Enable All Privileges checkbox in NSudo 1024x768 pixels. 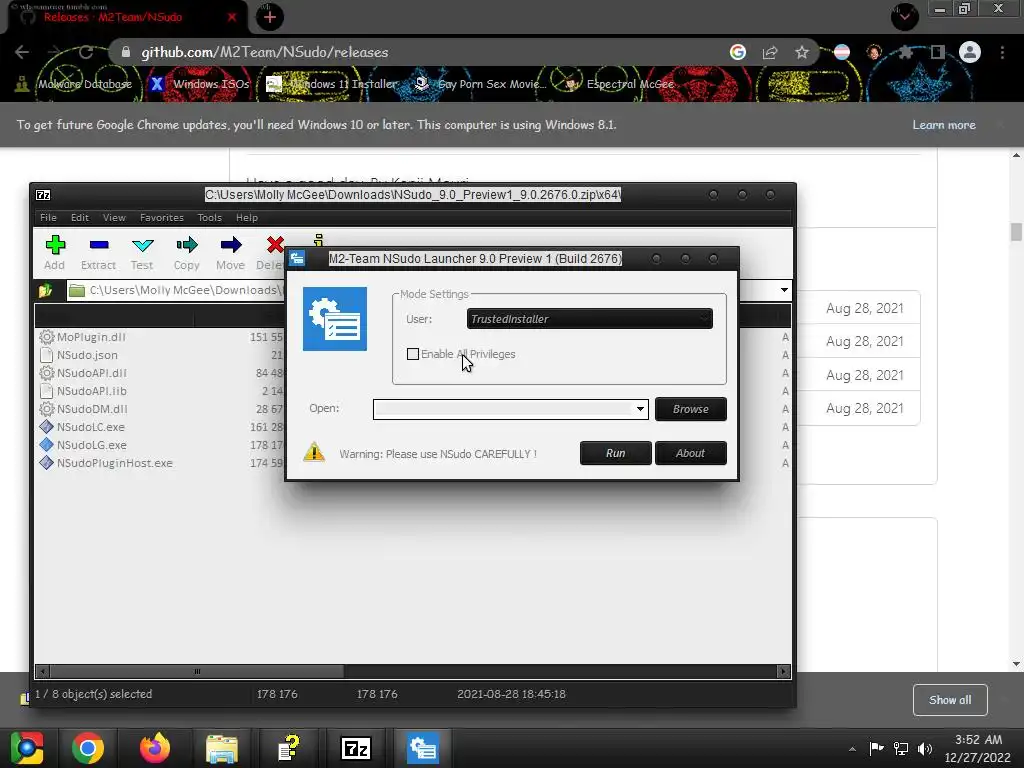(x=413, y=354)
